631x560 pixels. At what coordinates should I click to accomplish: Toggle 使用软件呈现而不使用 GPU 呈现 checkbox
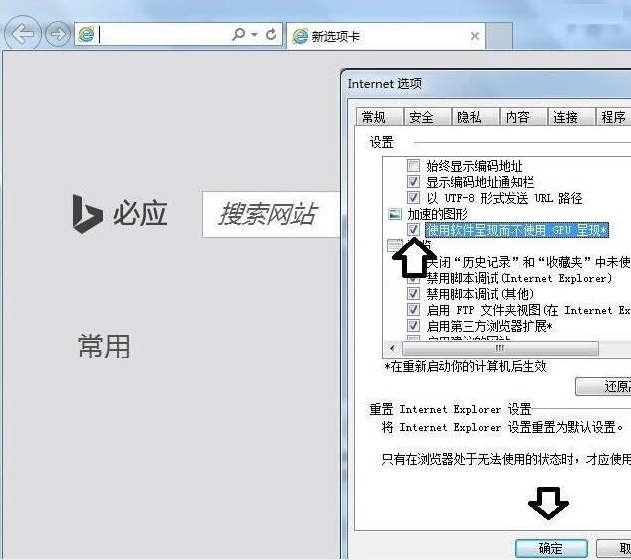click(413, 230)
